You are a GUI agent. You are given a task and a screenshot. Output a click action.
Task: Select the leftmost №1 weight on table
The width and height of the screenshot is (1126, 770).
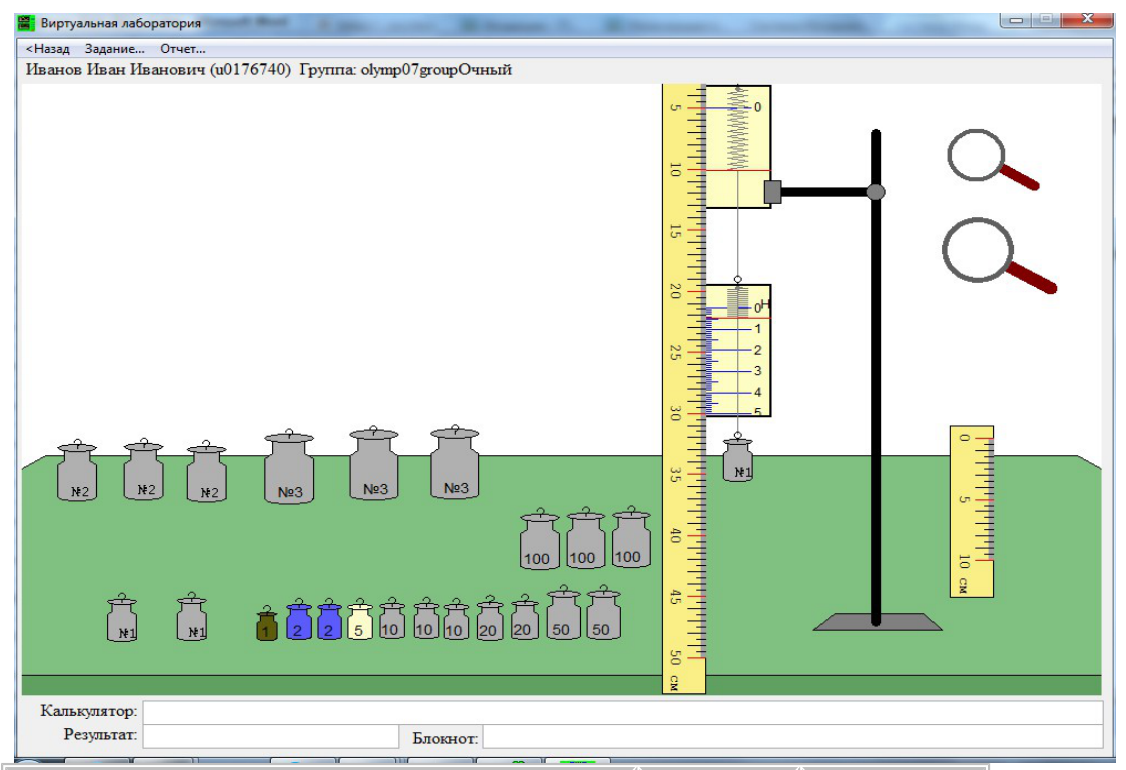tap(122, 618)
